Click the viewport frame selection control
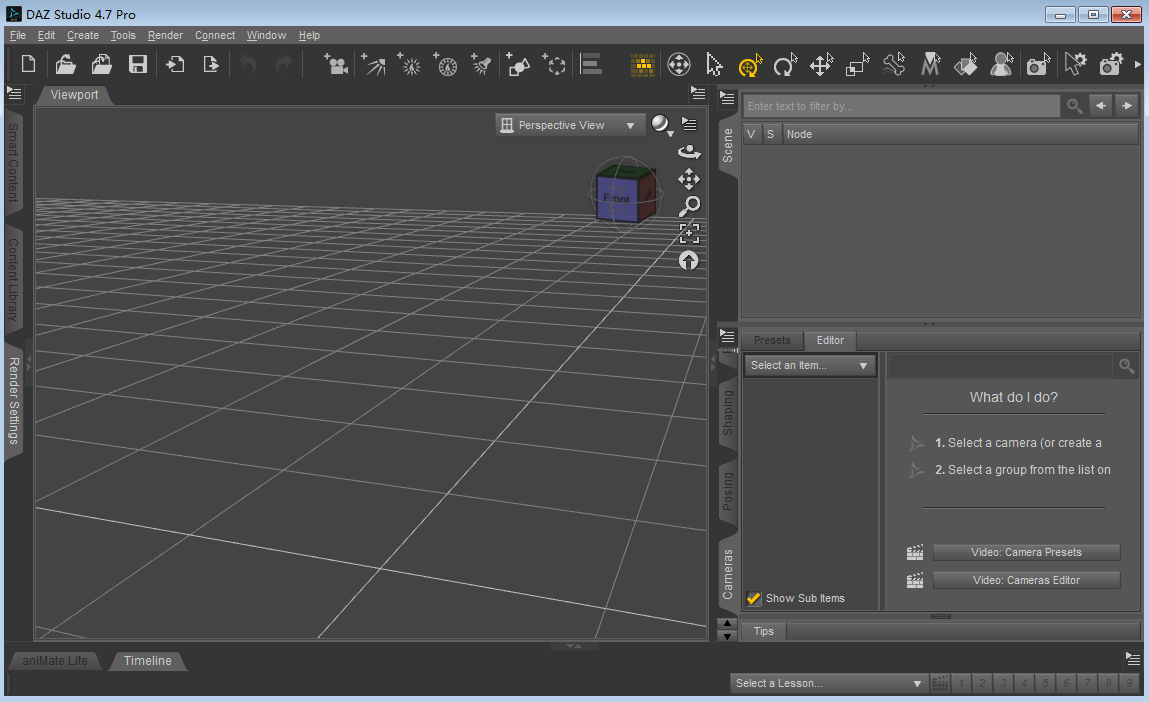The image size is (1149, 702). [x=689, y=233]
